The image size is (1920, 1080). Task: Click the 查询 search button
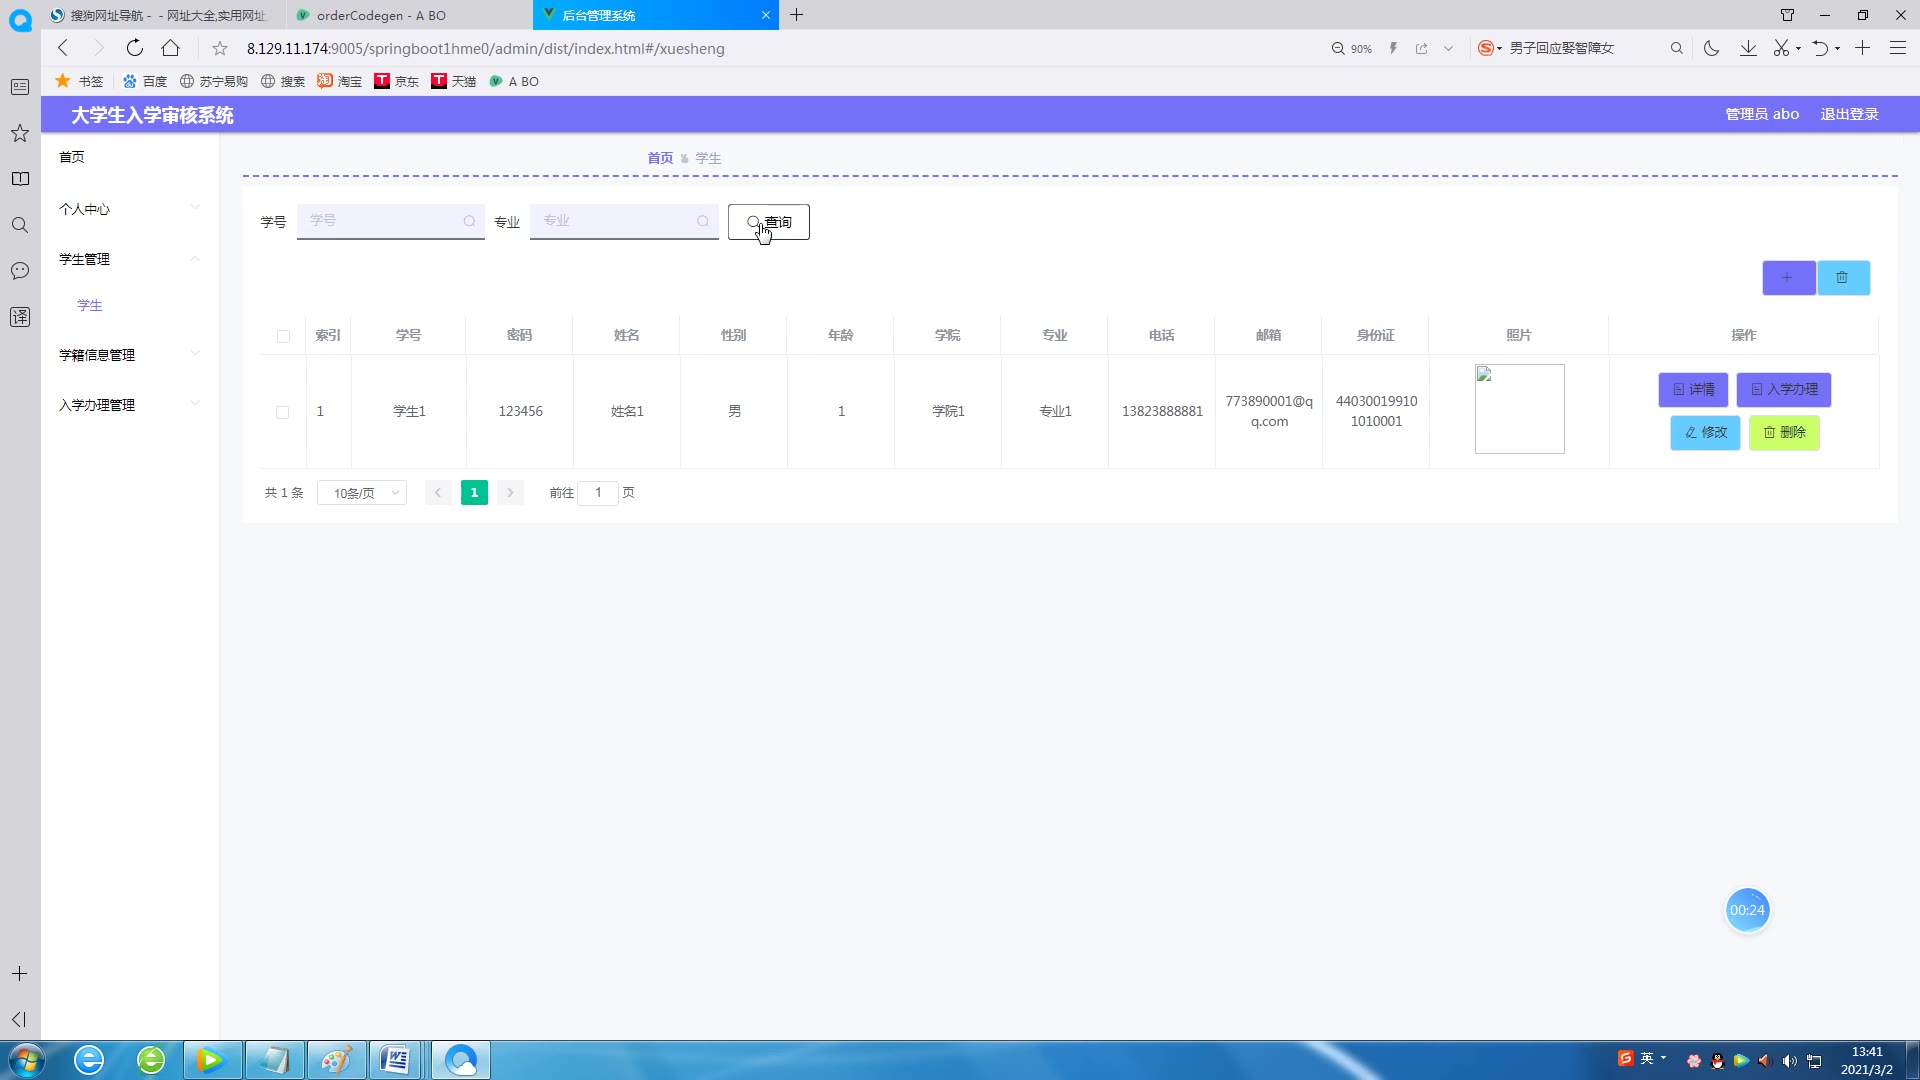click(x=768, y=222)
